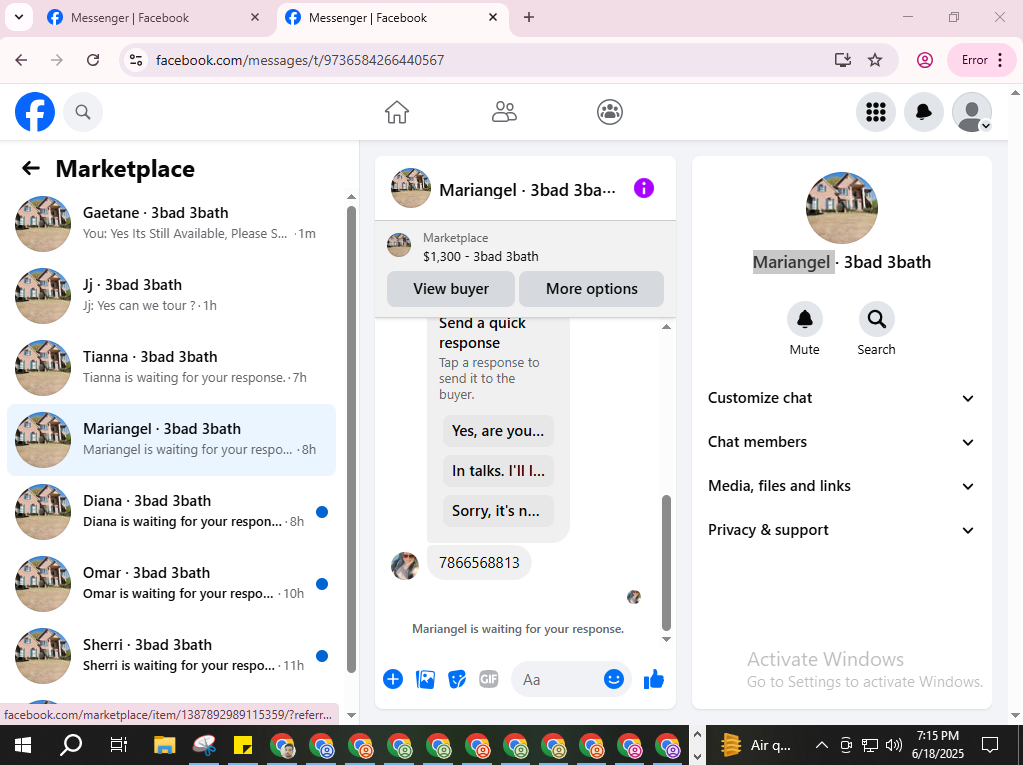Open the Sticky Notes taskbar icon
The image size is (1023, 765).
pos(243,745)
